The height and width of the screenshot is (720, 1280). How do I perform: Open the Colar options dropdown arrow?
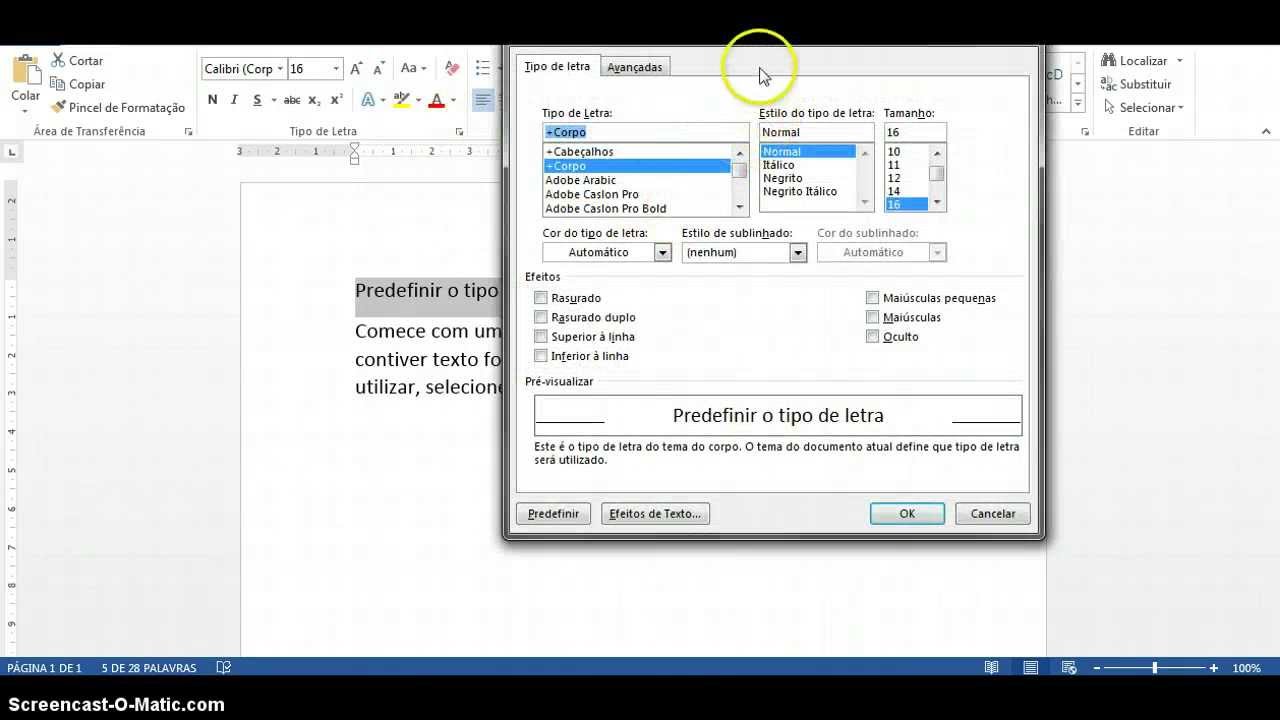(25, 110)
